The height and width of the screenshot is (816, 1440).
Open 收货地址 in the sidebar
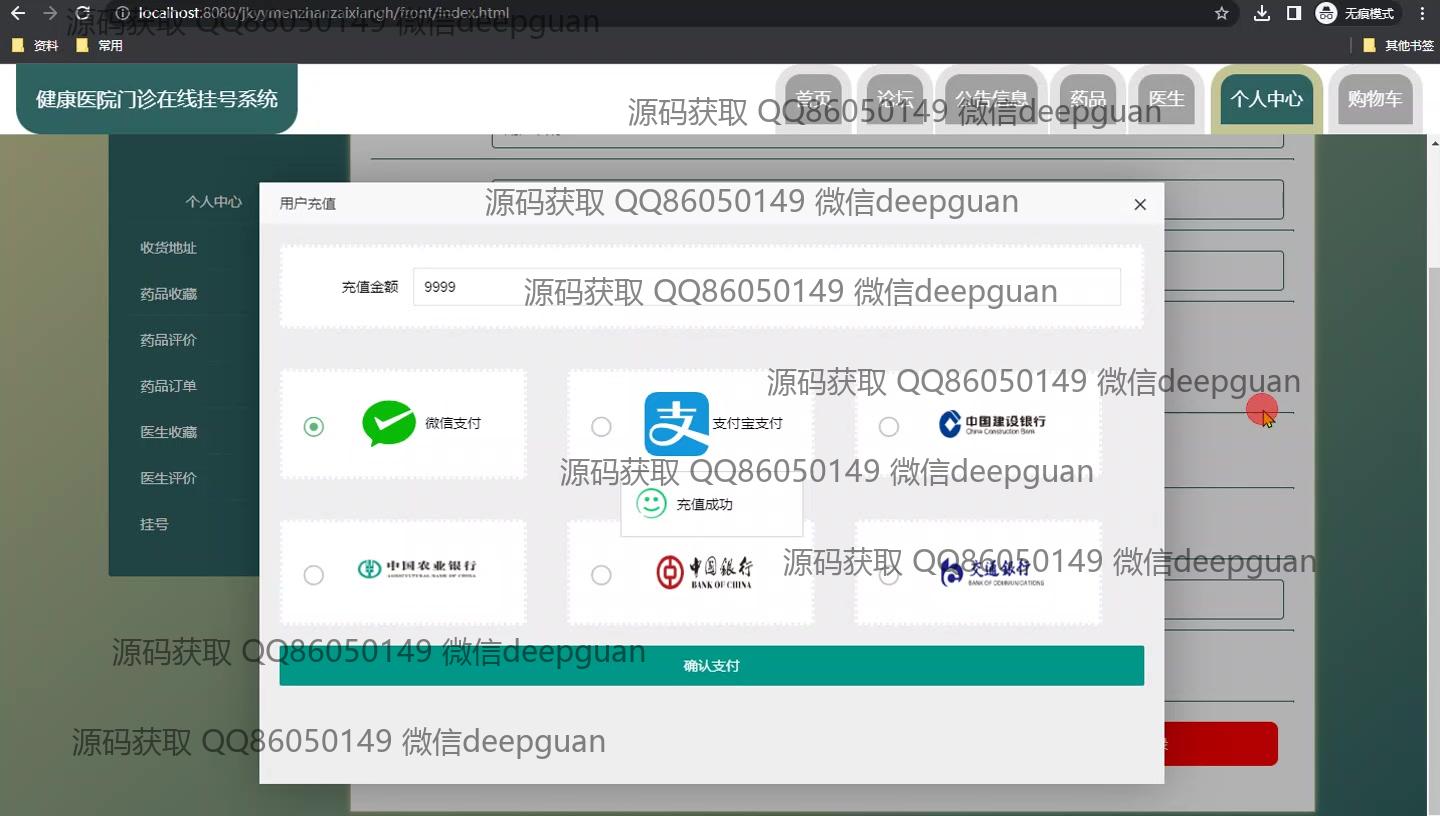coord(169,248)
